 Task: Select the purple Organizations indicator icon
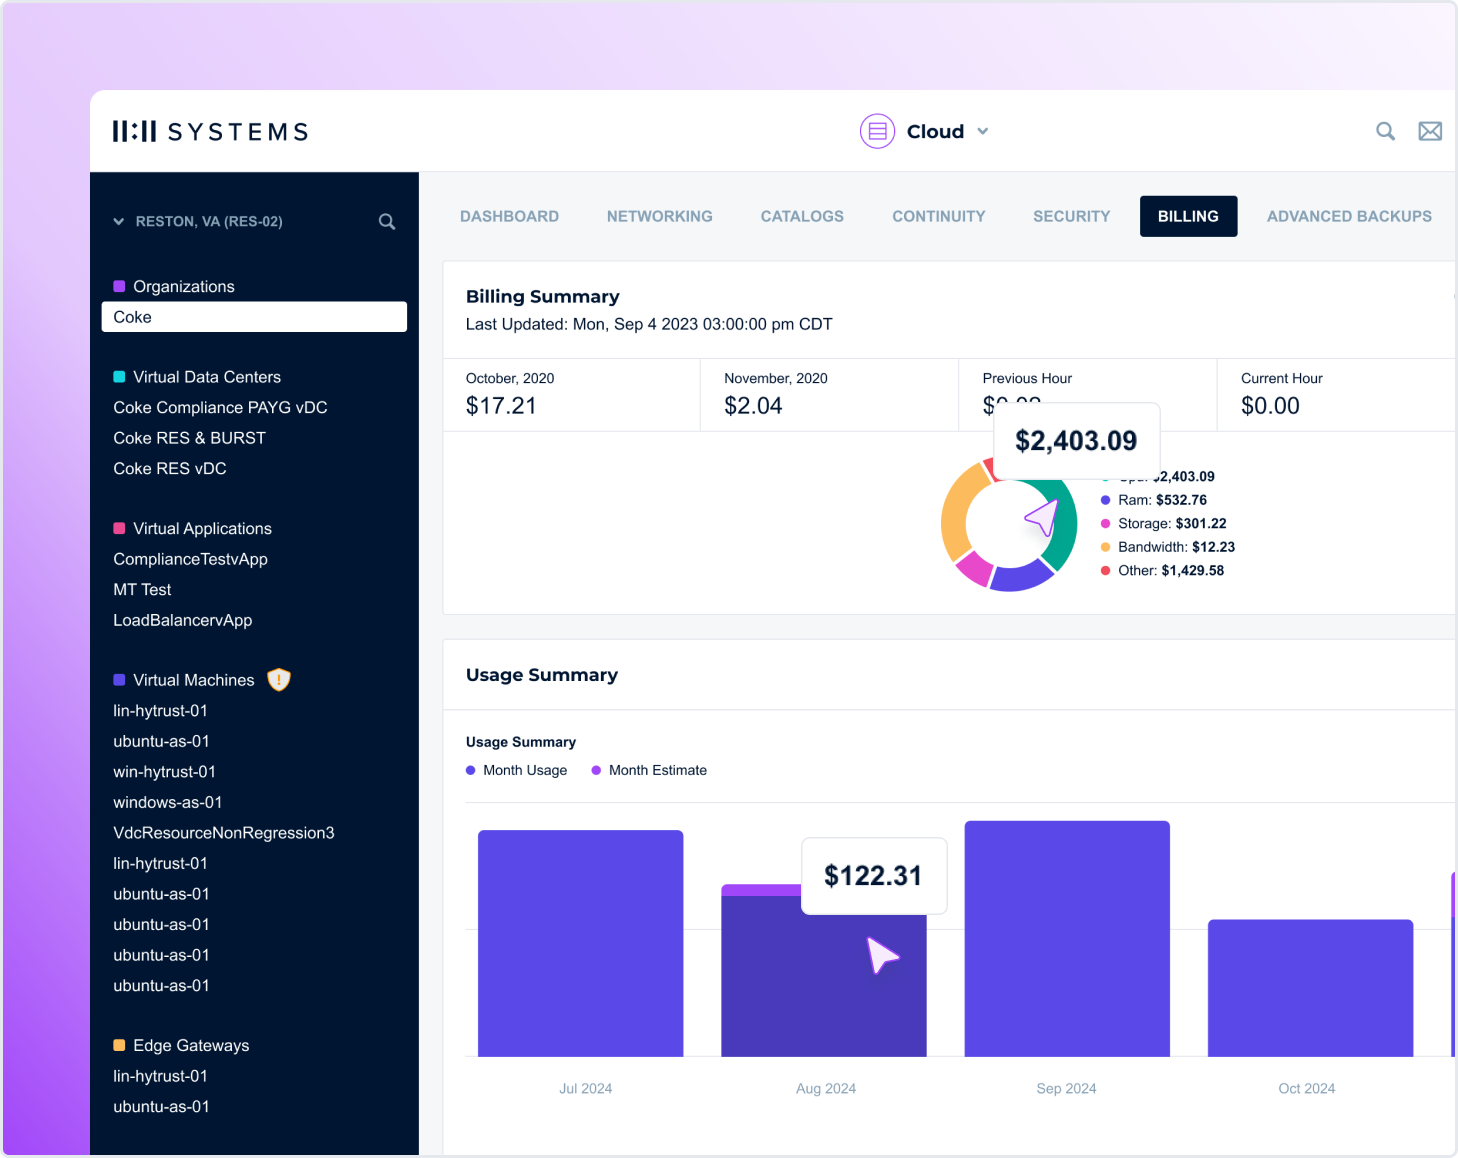click(x=119, y=285)
